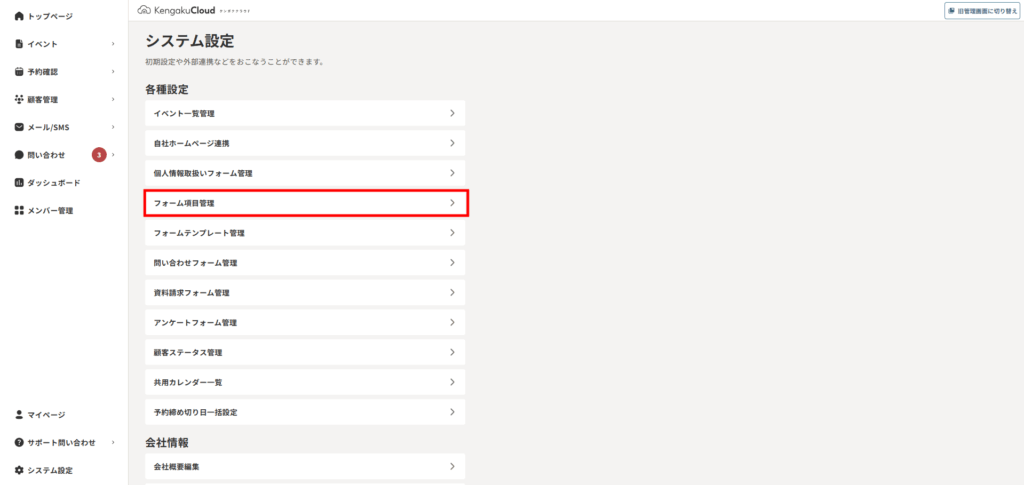The height and width of the screenshot is (485, 1024).
Task: Open the フォーム項目管理 settings row
Action: [306, 203]
